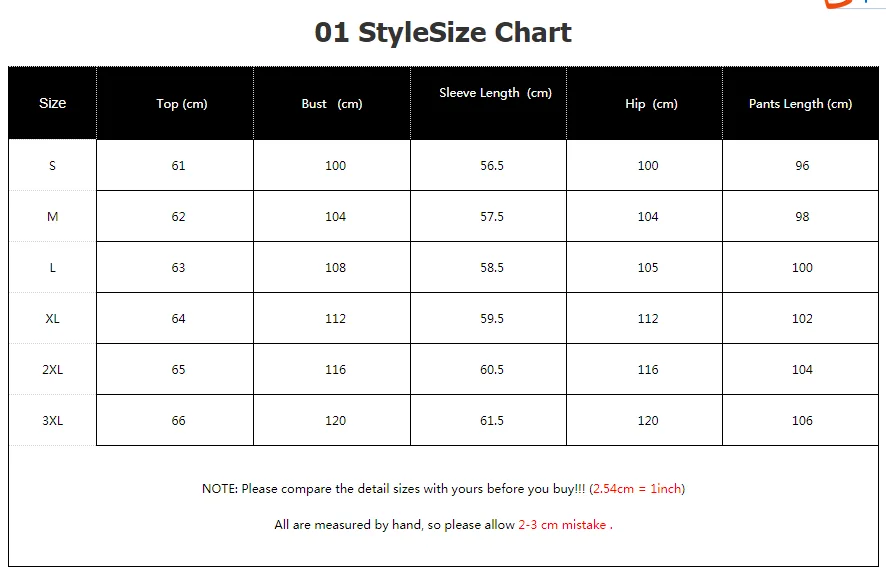Click the 01 StyleSize Chart title
This screenshot has height=585, width=886.
(443, 32)
